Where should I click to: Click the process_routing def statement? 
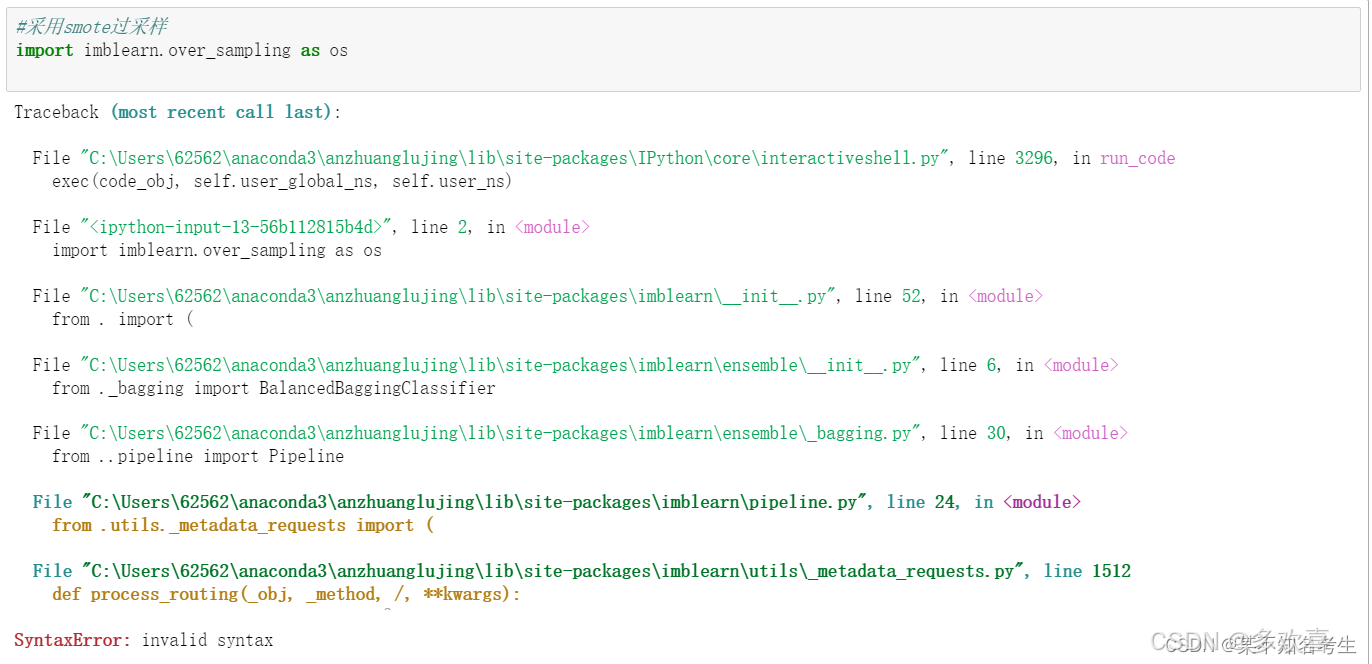(285, 593)
